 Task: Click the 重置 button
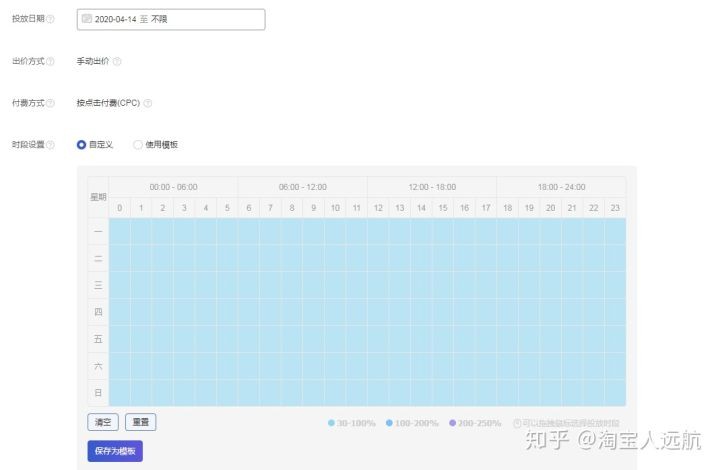pyautogui.click(x=141, y=422)
